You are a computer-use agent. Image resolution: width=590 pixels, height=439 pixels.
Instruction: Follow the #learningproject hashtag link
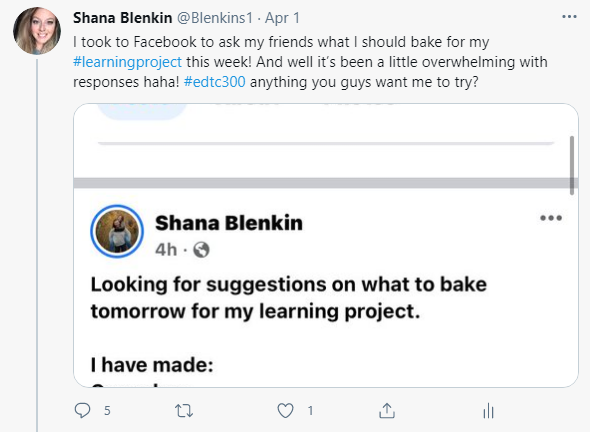click(x=127, y=62)
